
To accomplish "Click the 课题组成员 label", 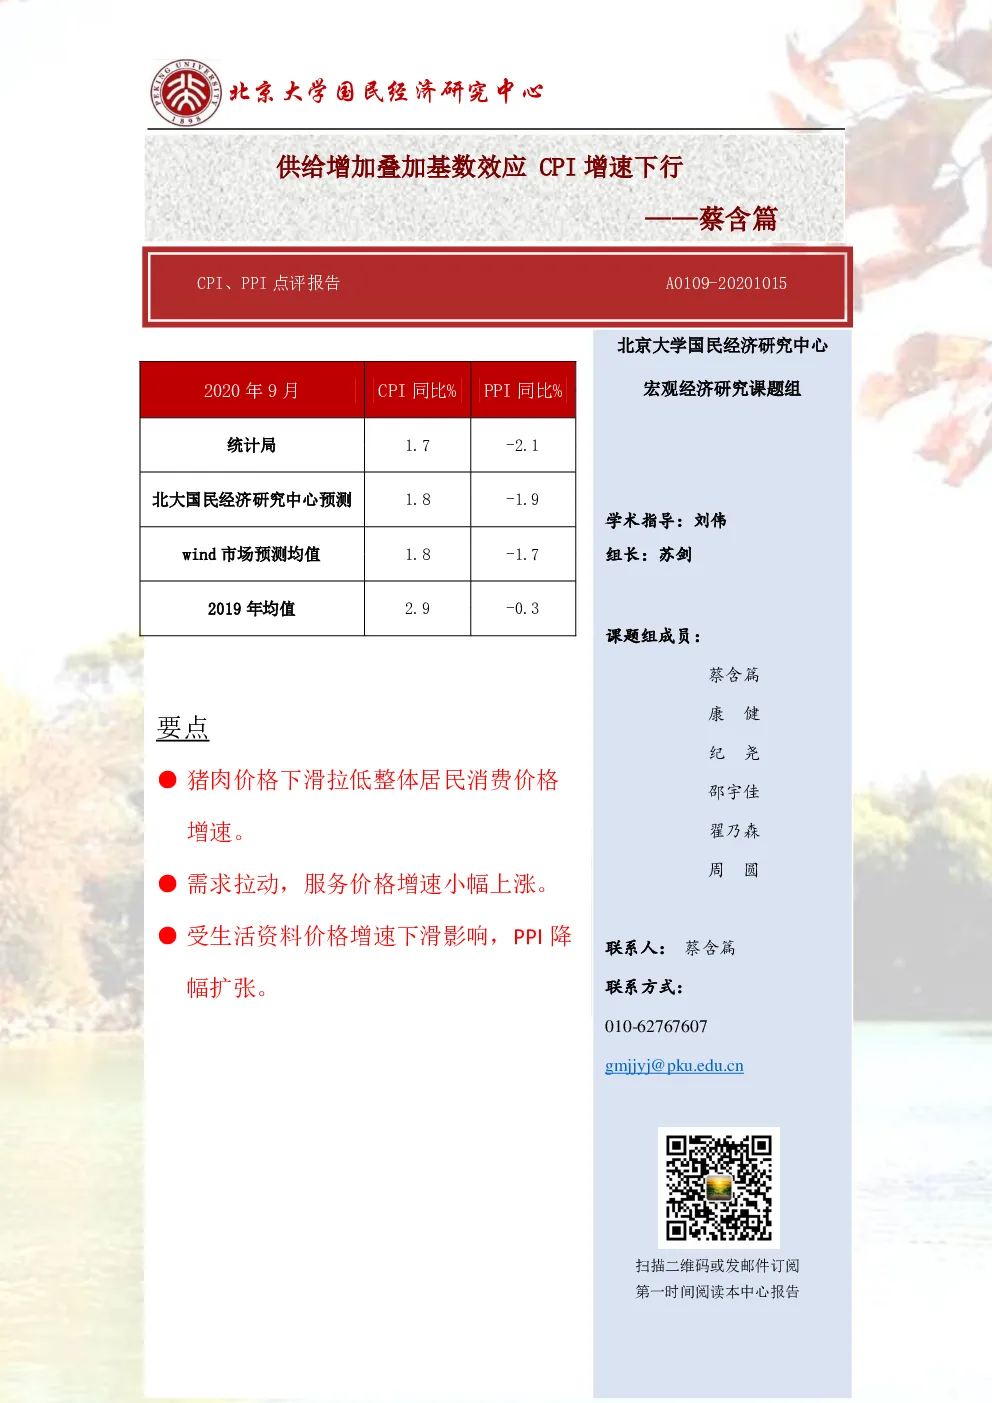I will click(x=654, y=636).
